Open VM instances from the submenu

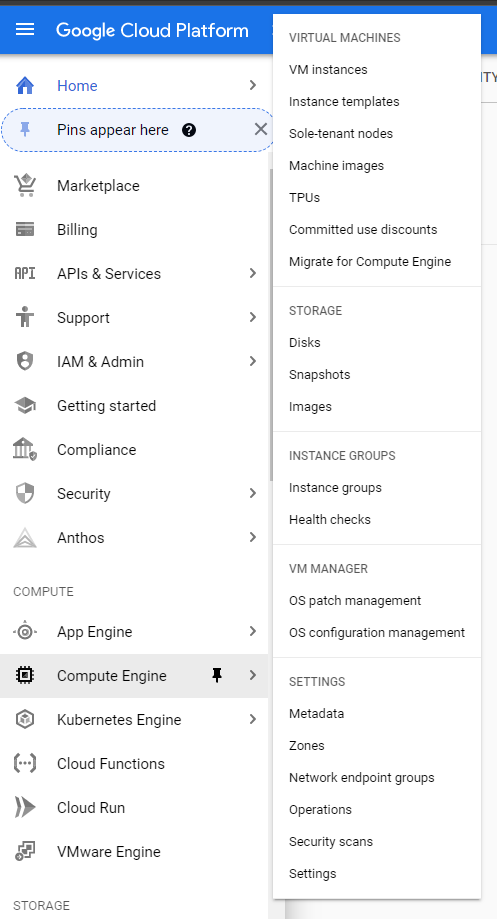click(328, 70)
